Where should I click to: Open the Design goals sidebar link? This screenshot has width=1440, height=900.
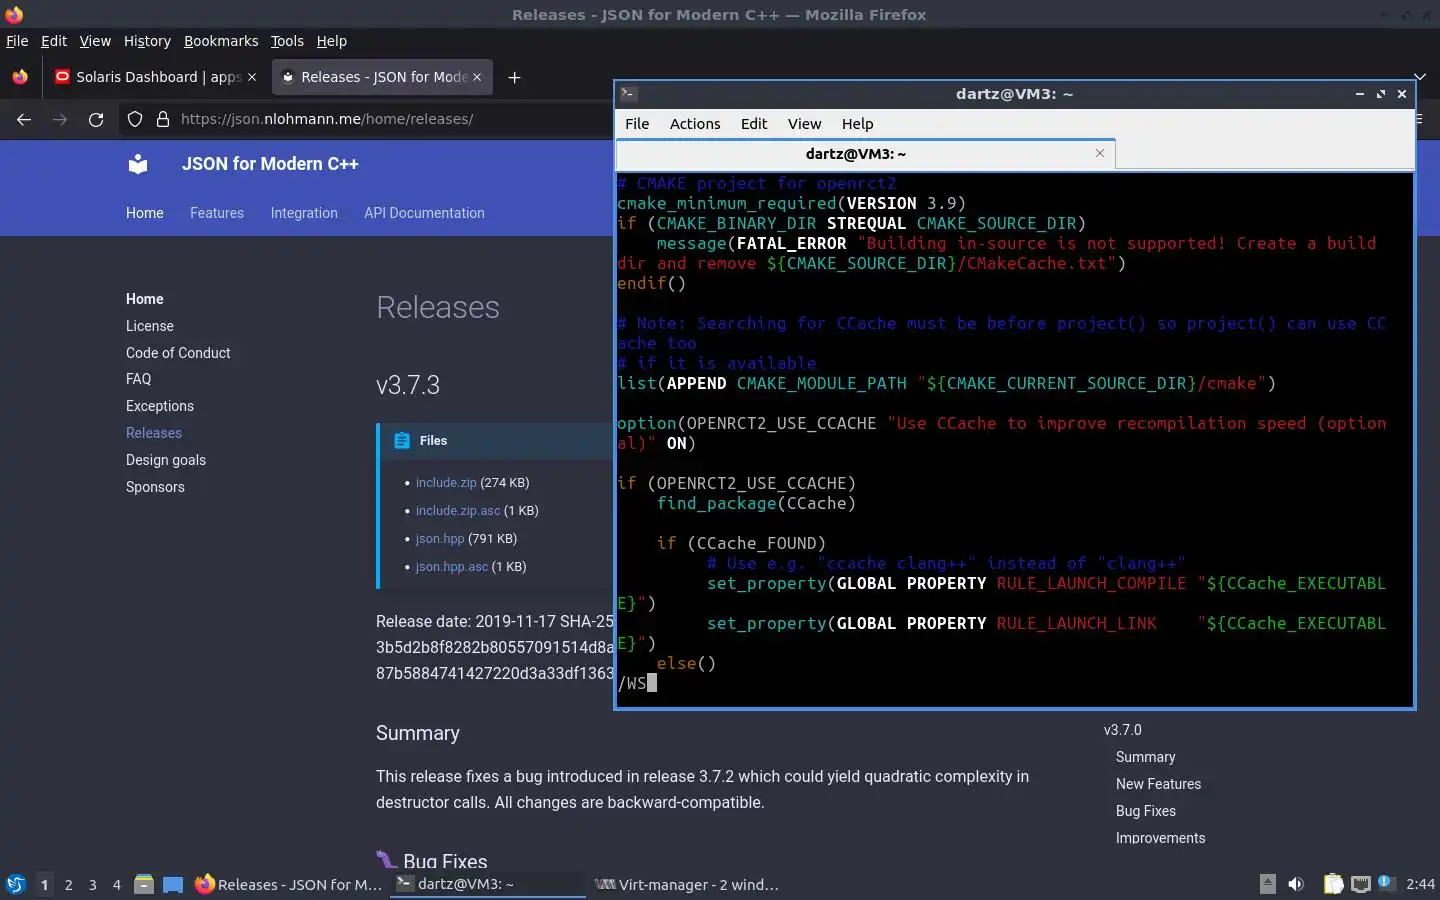click(166, 460)
